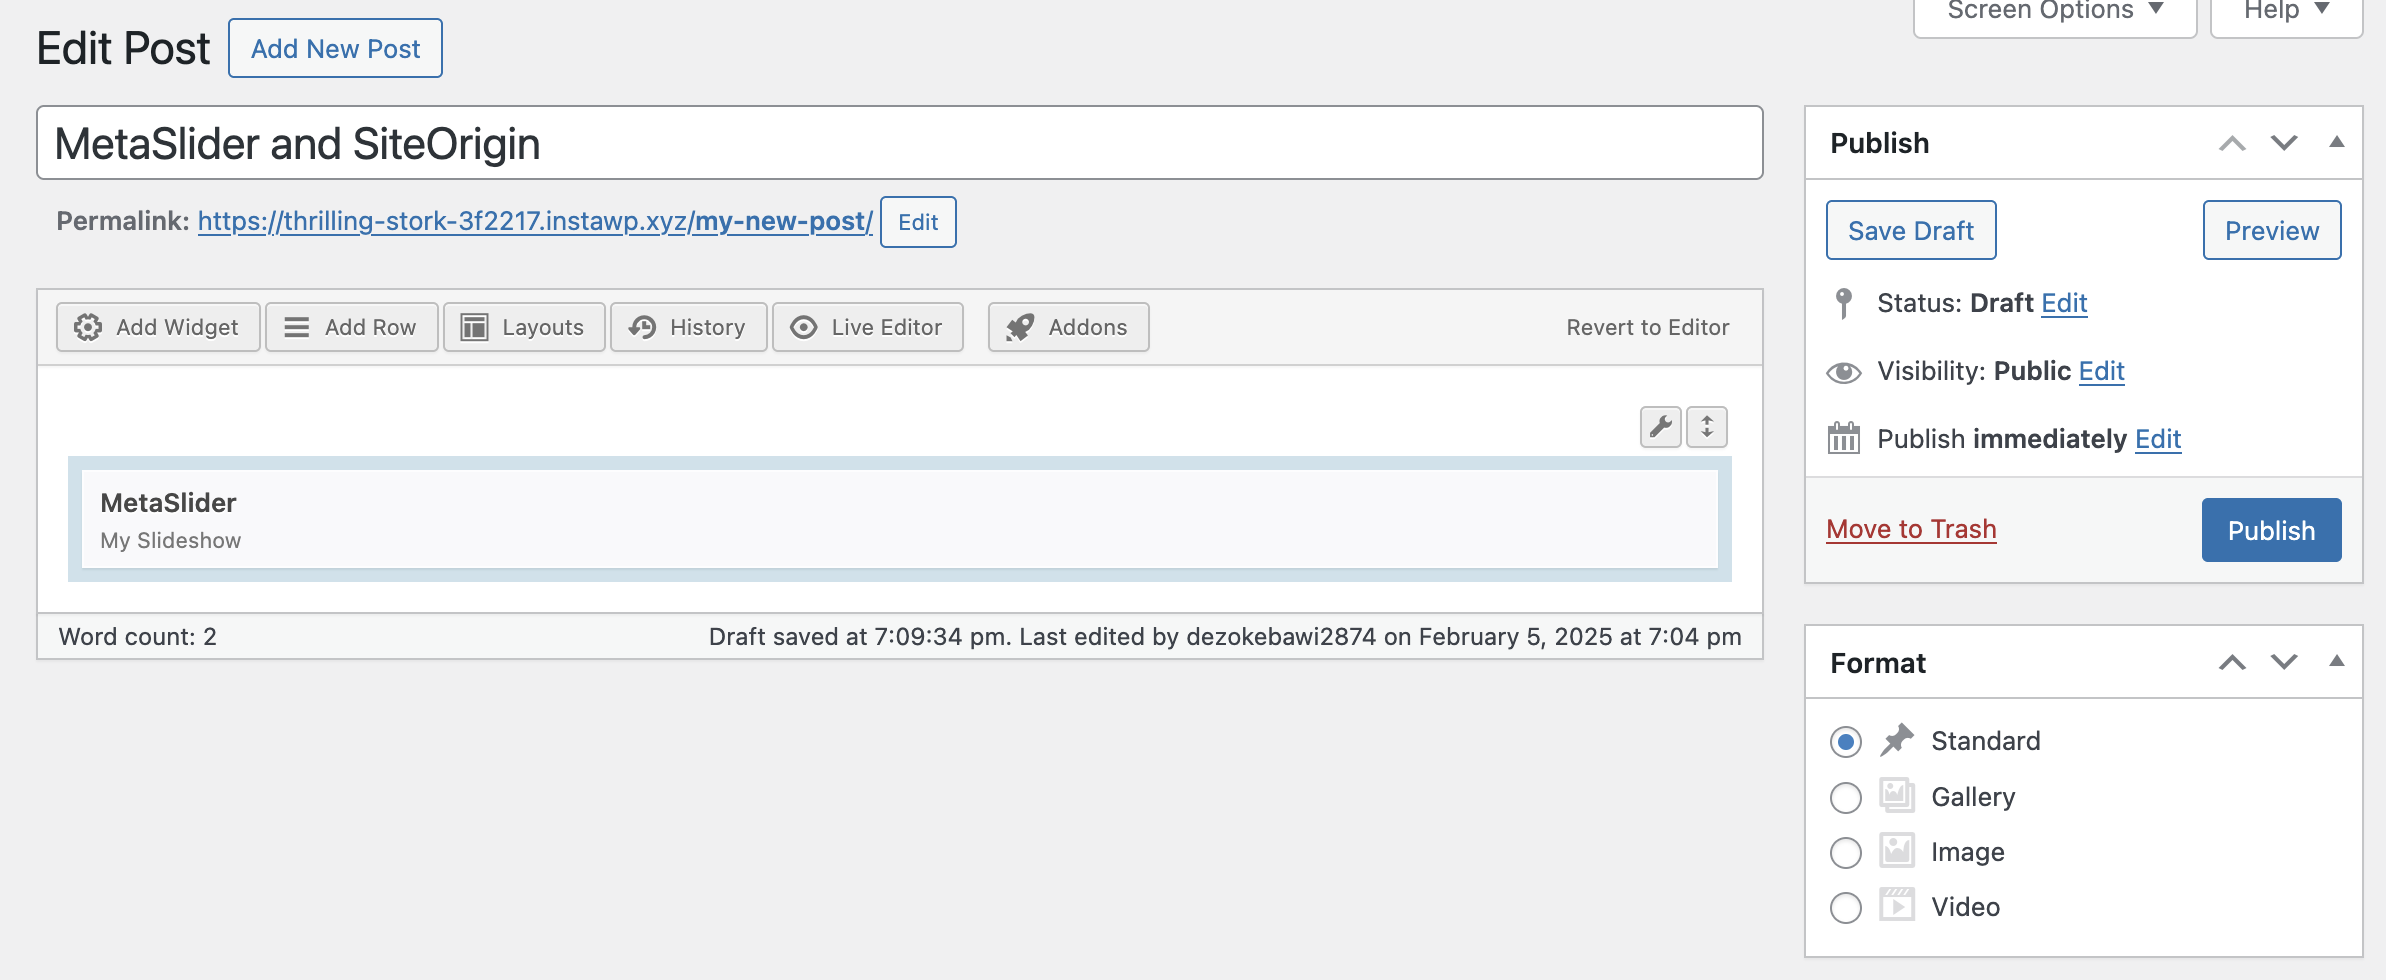Image resolution: width=2386 pixels, height=980 pixels.
Task: Click the Add Row lines icon
Action: coord(297,327)
